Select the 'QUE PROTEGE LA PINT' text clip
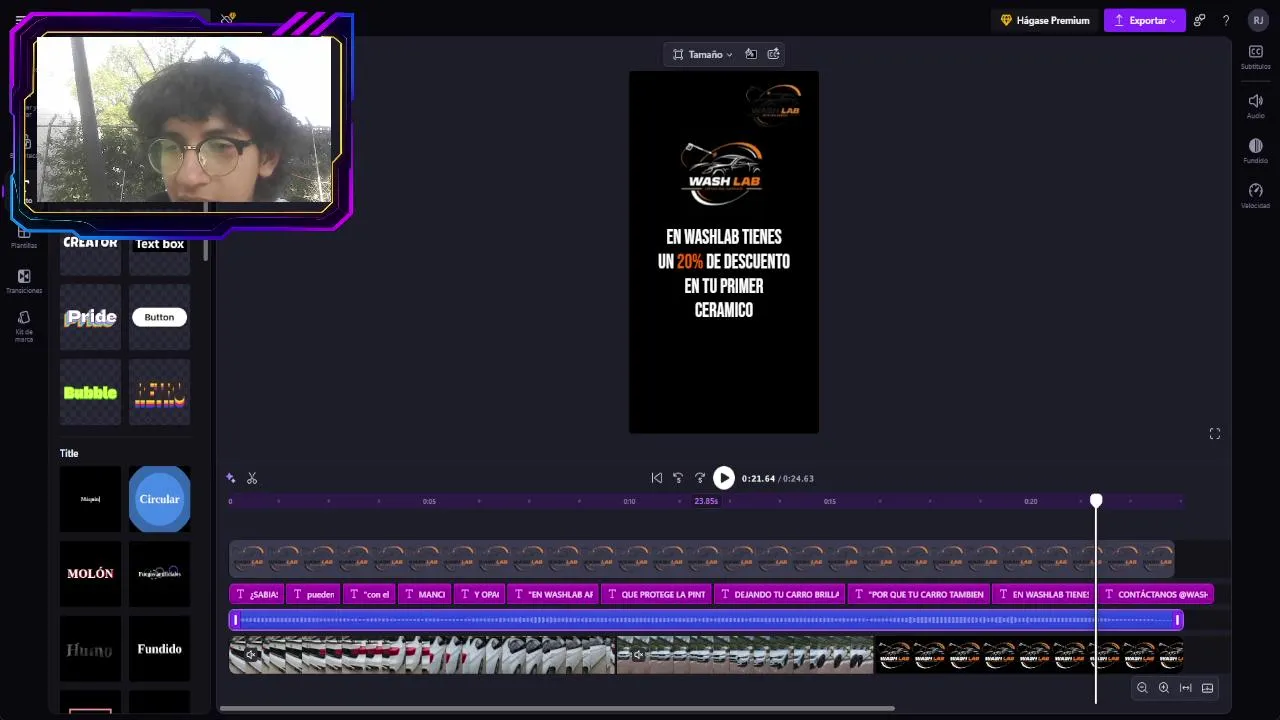The height and width of the screenshot is (720, 1280). tap(655, 594)
